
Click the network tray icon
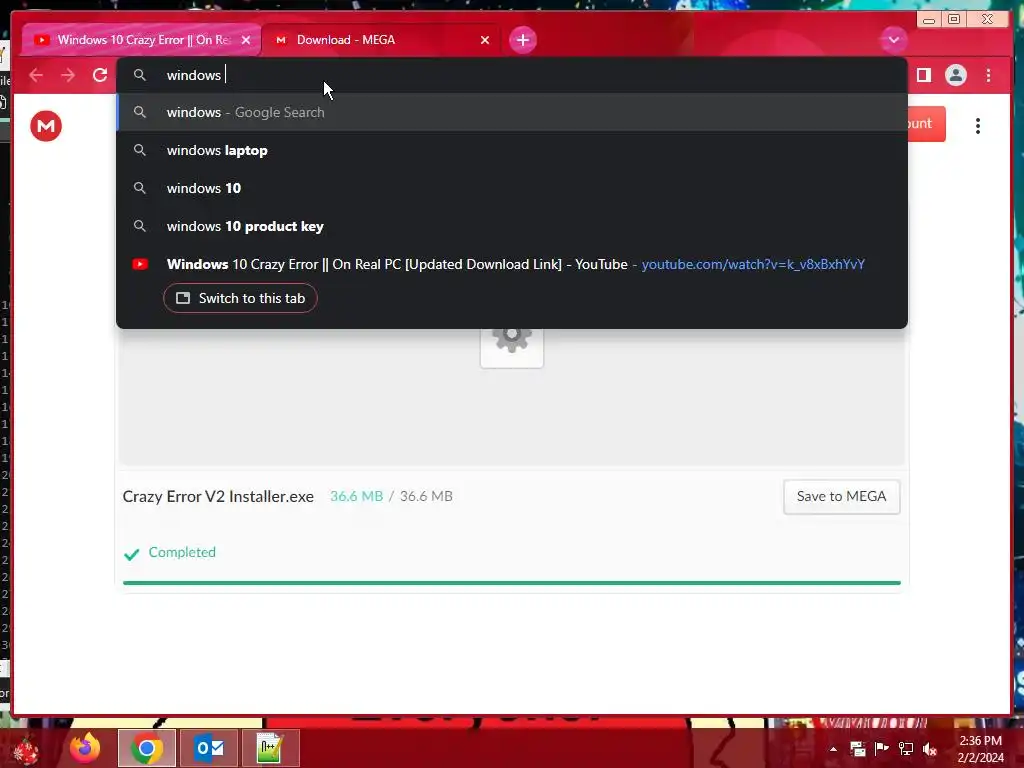point(906,749)
